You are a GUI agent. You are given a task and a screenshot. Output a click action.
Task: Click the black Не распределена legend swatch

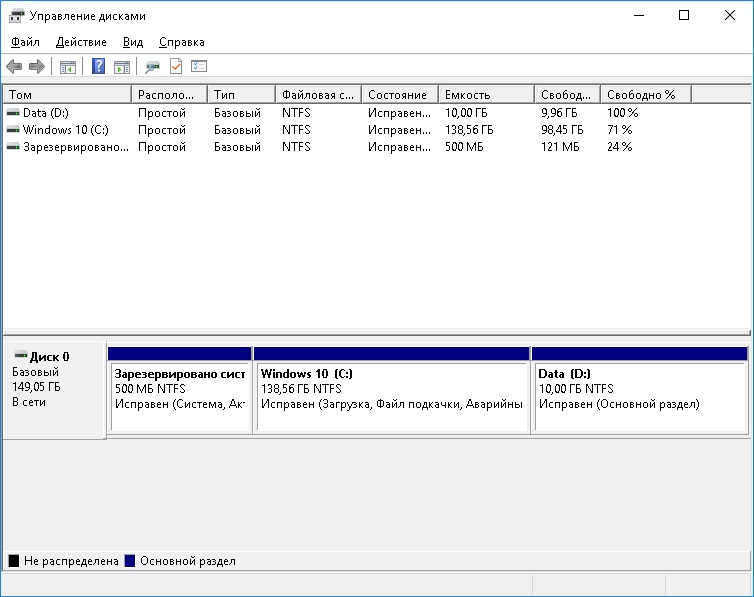(14, 560)
